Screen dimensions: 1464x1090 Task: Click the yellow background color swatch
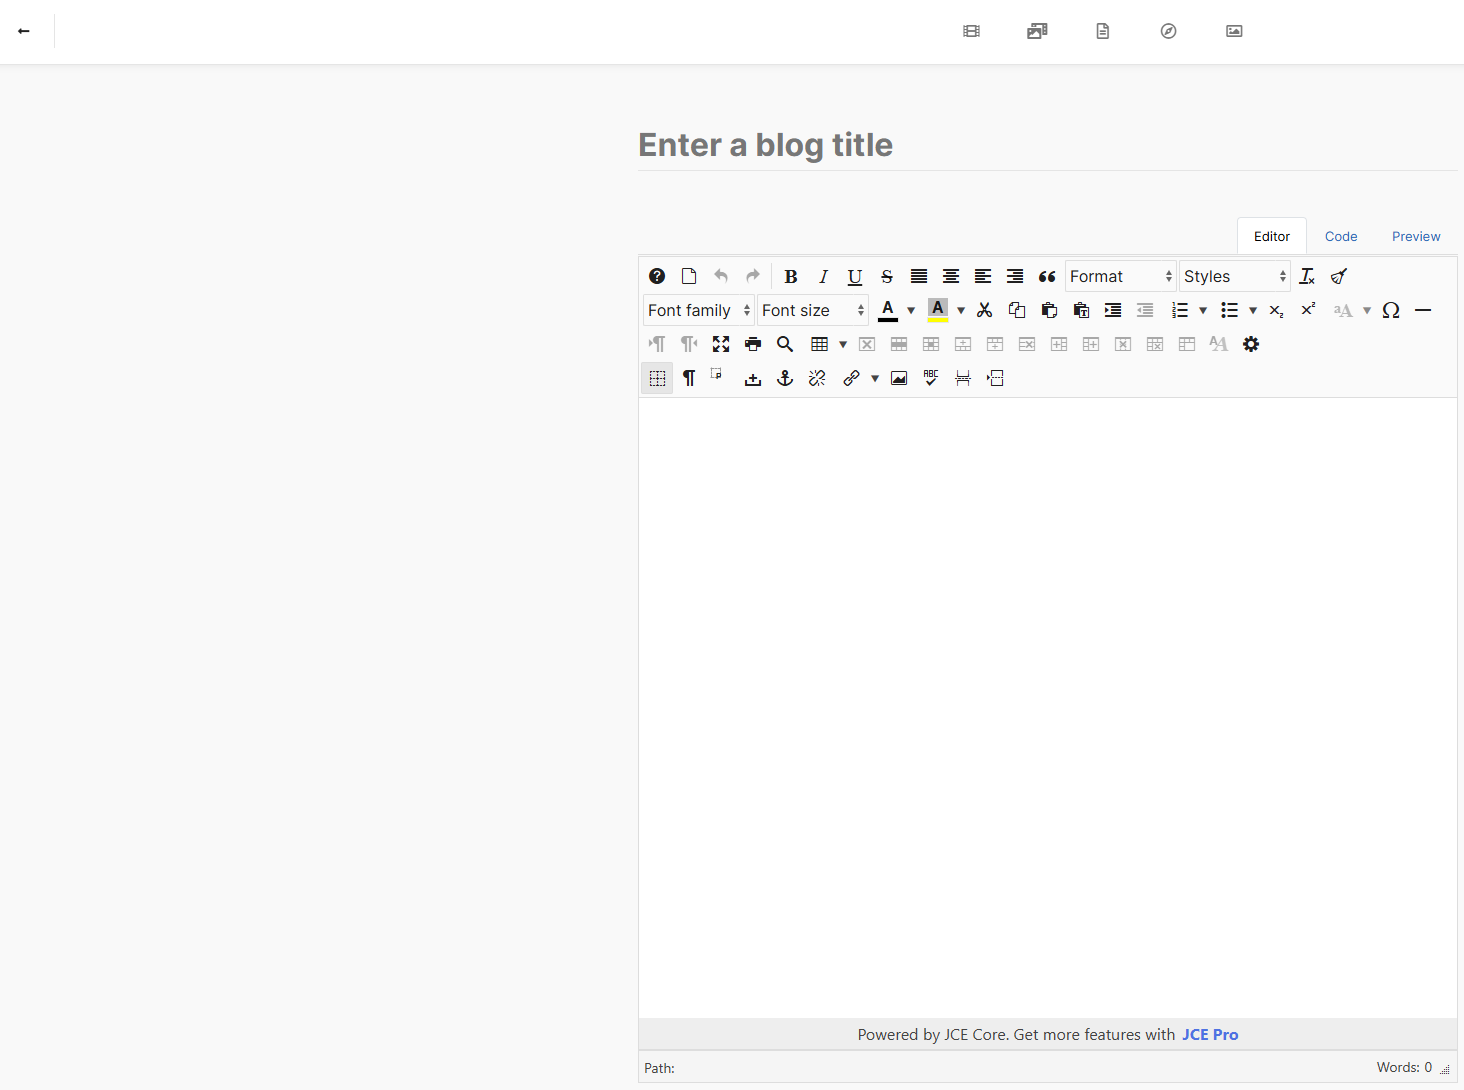937,311
